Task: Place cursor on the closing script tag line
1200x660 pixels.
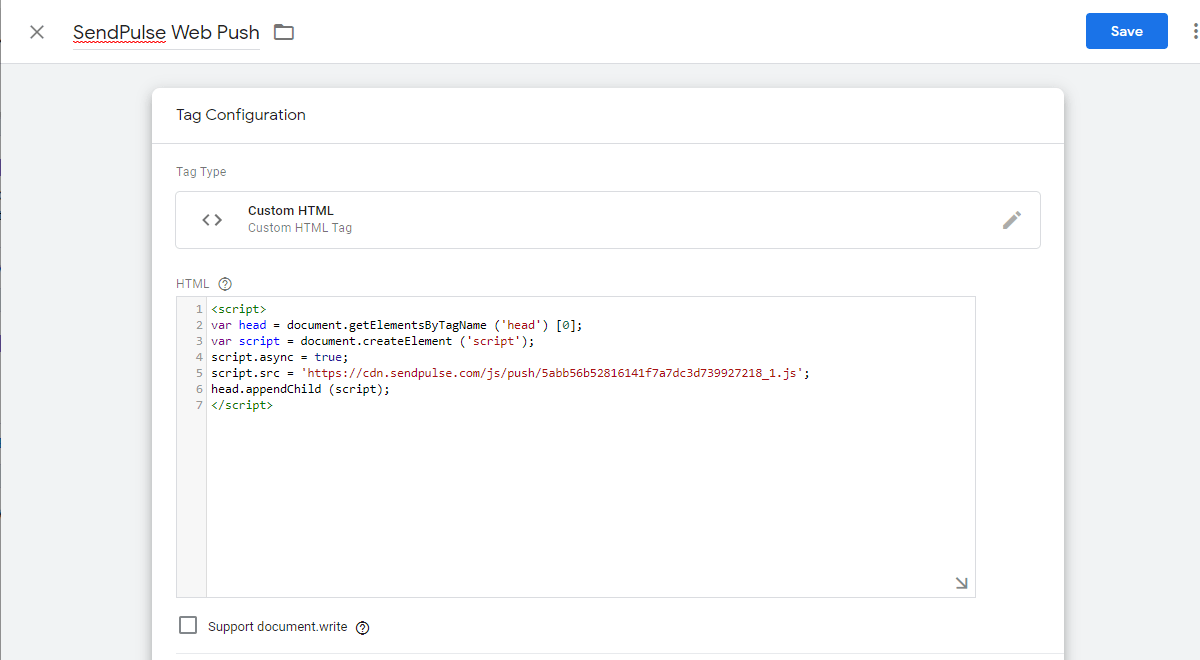Action: point(242,405)
